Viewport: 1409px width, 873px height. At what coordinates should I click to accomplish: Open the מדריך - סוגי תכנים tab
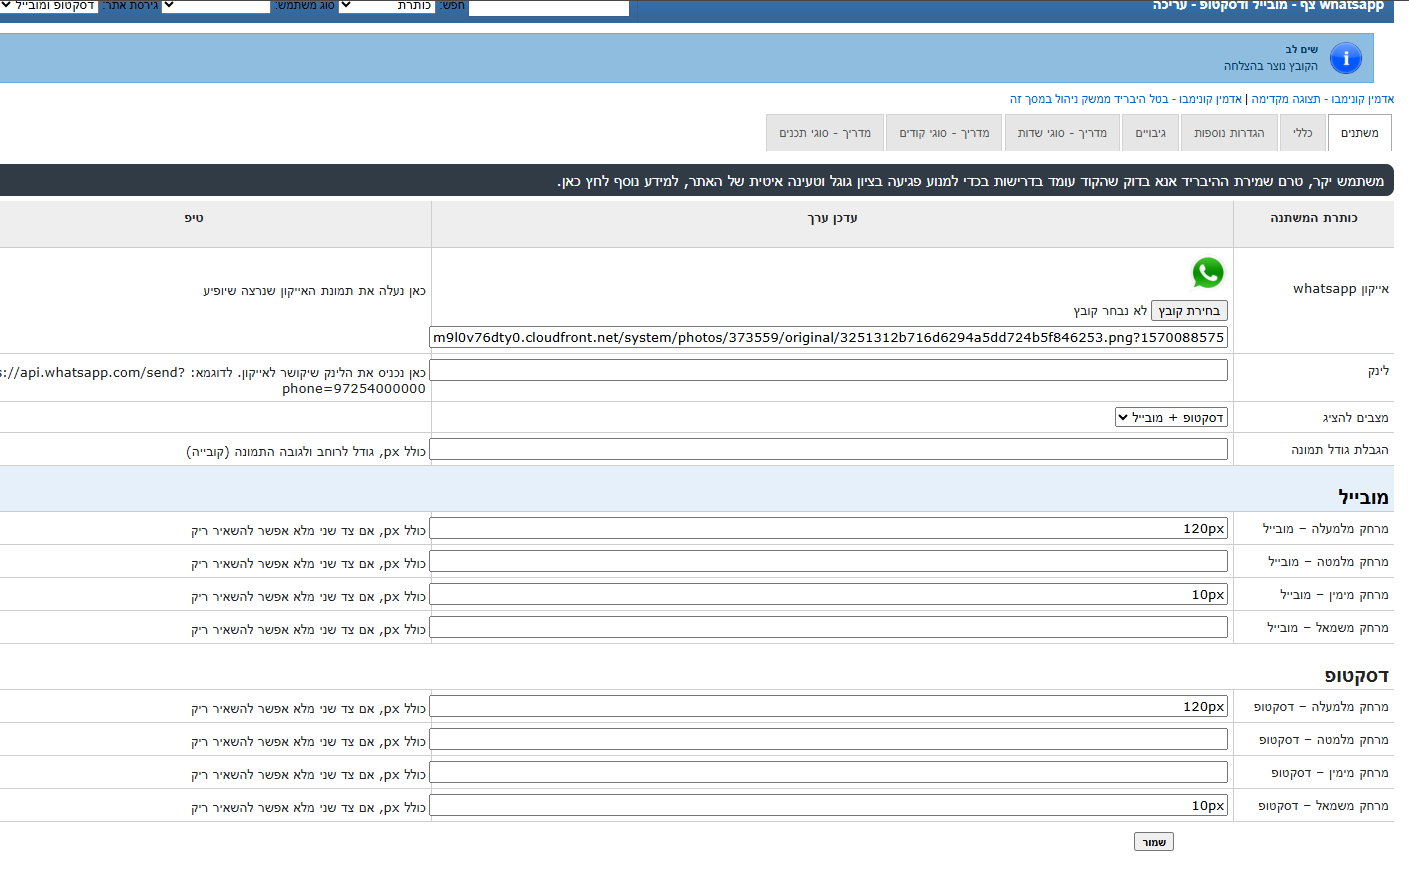click(x=825, y=133)
